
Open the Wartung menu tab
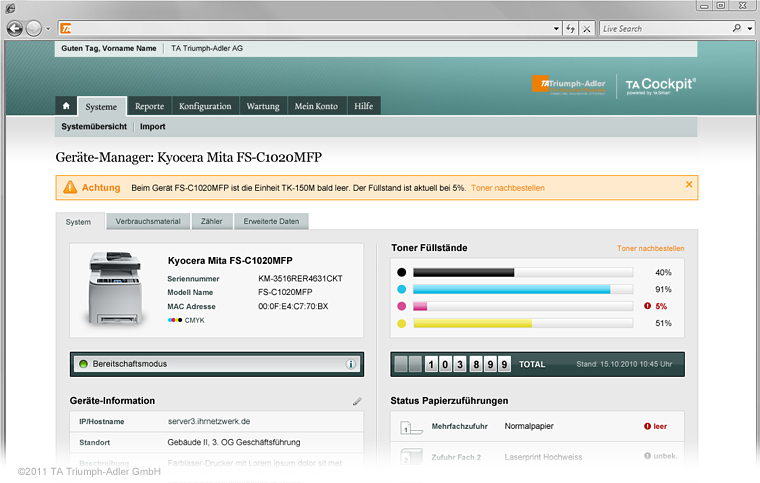[x=263, y=106]
